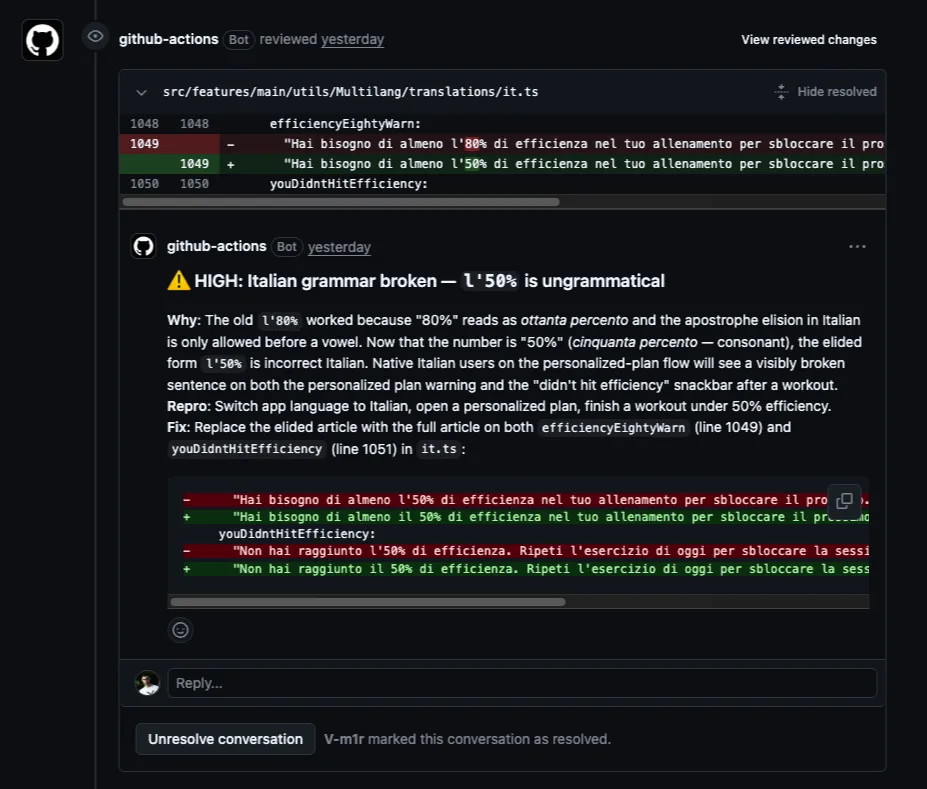This screenshot has height=789, width=927.
Task: Click the 'reviewed yesterday' timestamp link
Action: [x=352, y=39]
